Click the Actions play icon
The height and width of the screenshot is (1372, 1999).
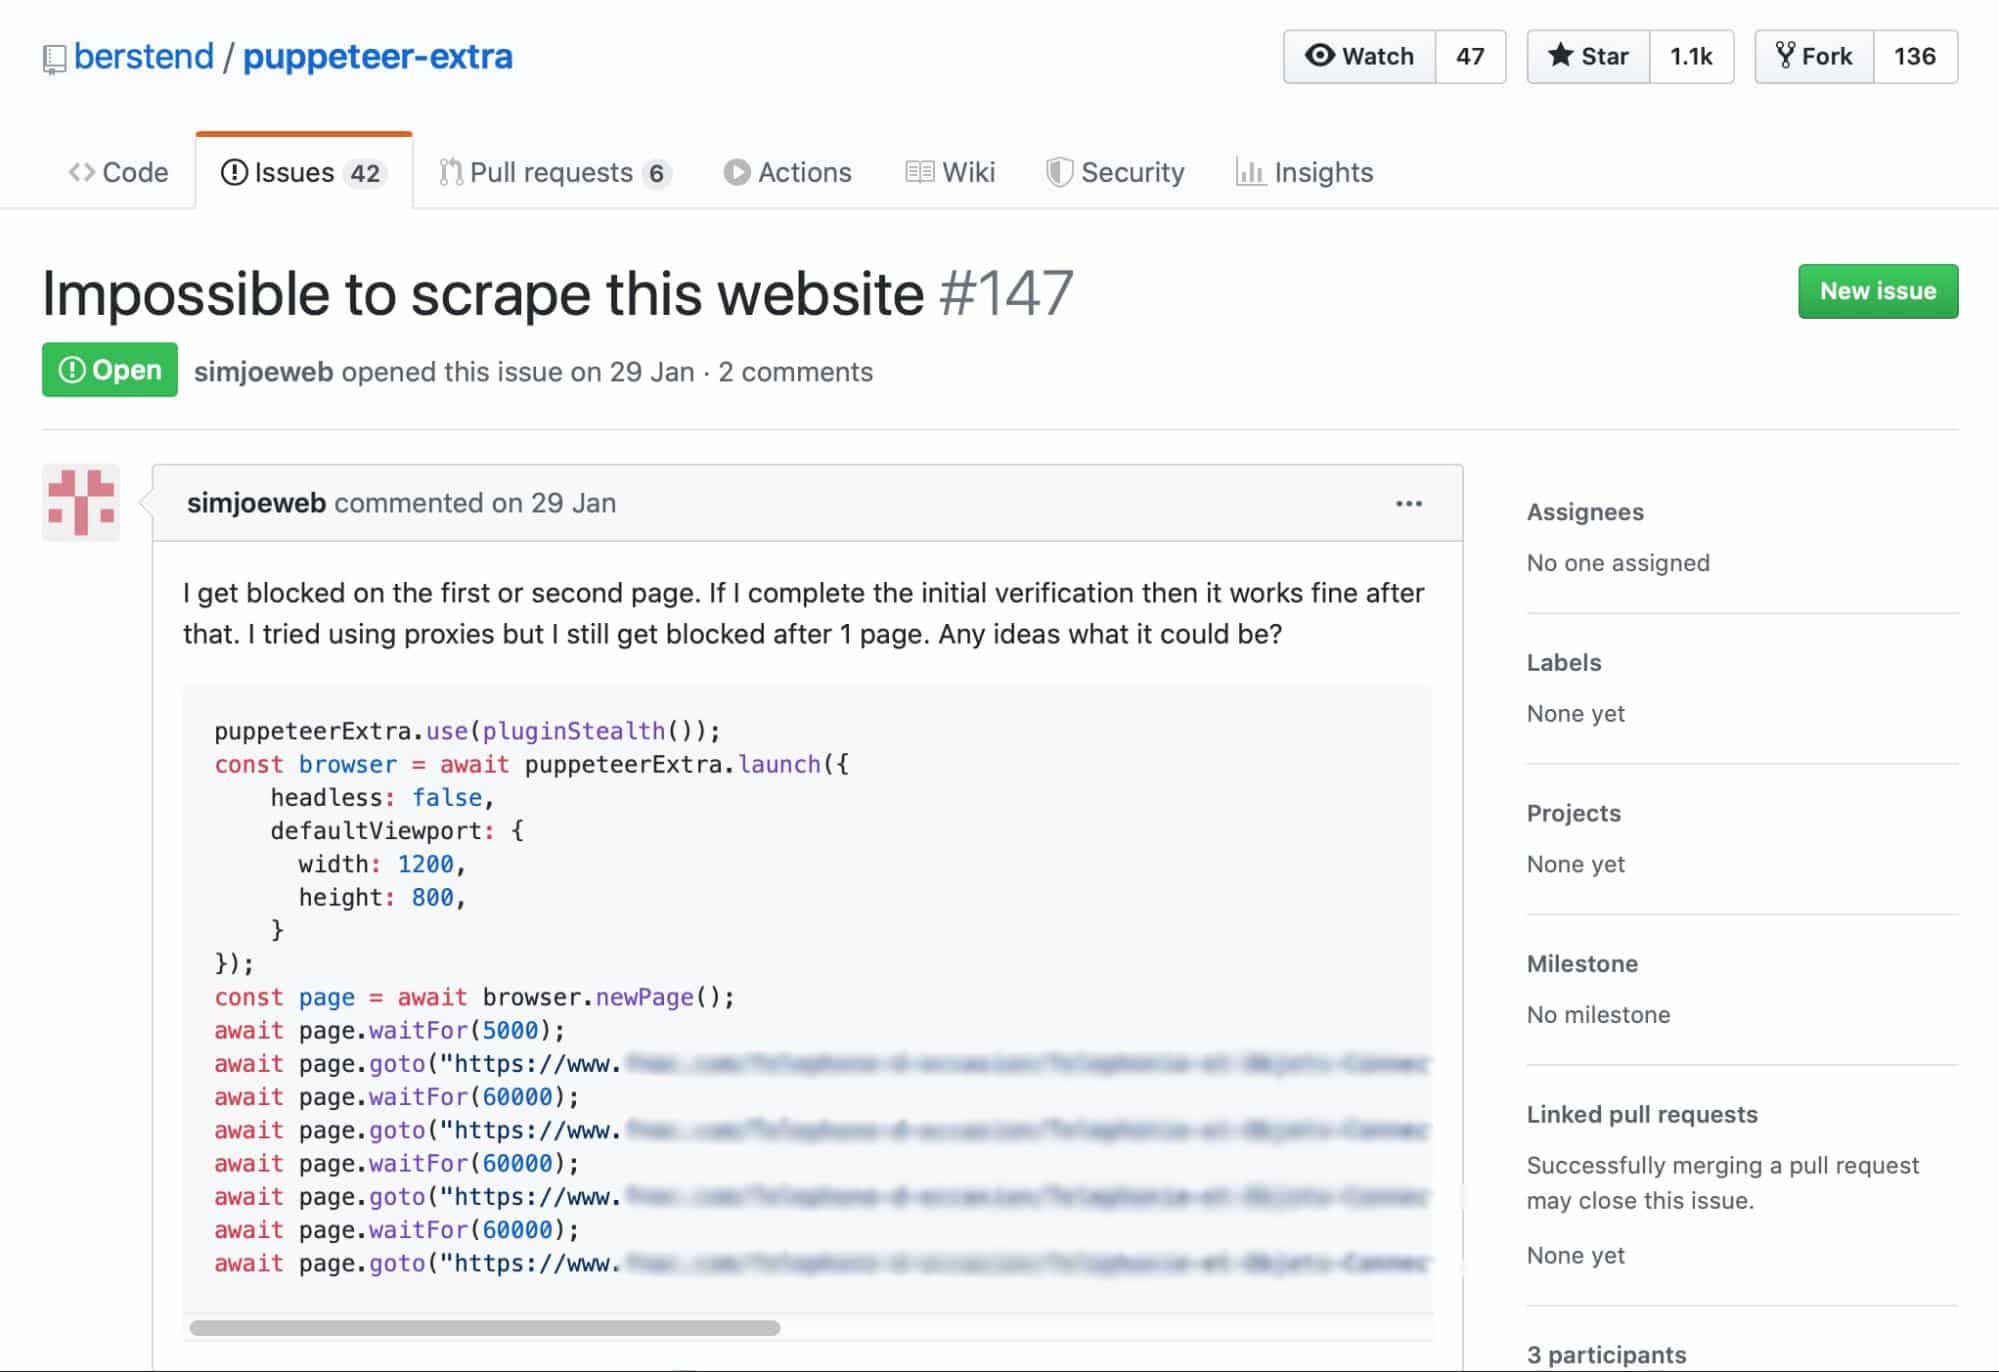[737, 172]
